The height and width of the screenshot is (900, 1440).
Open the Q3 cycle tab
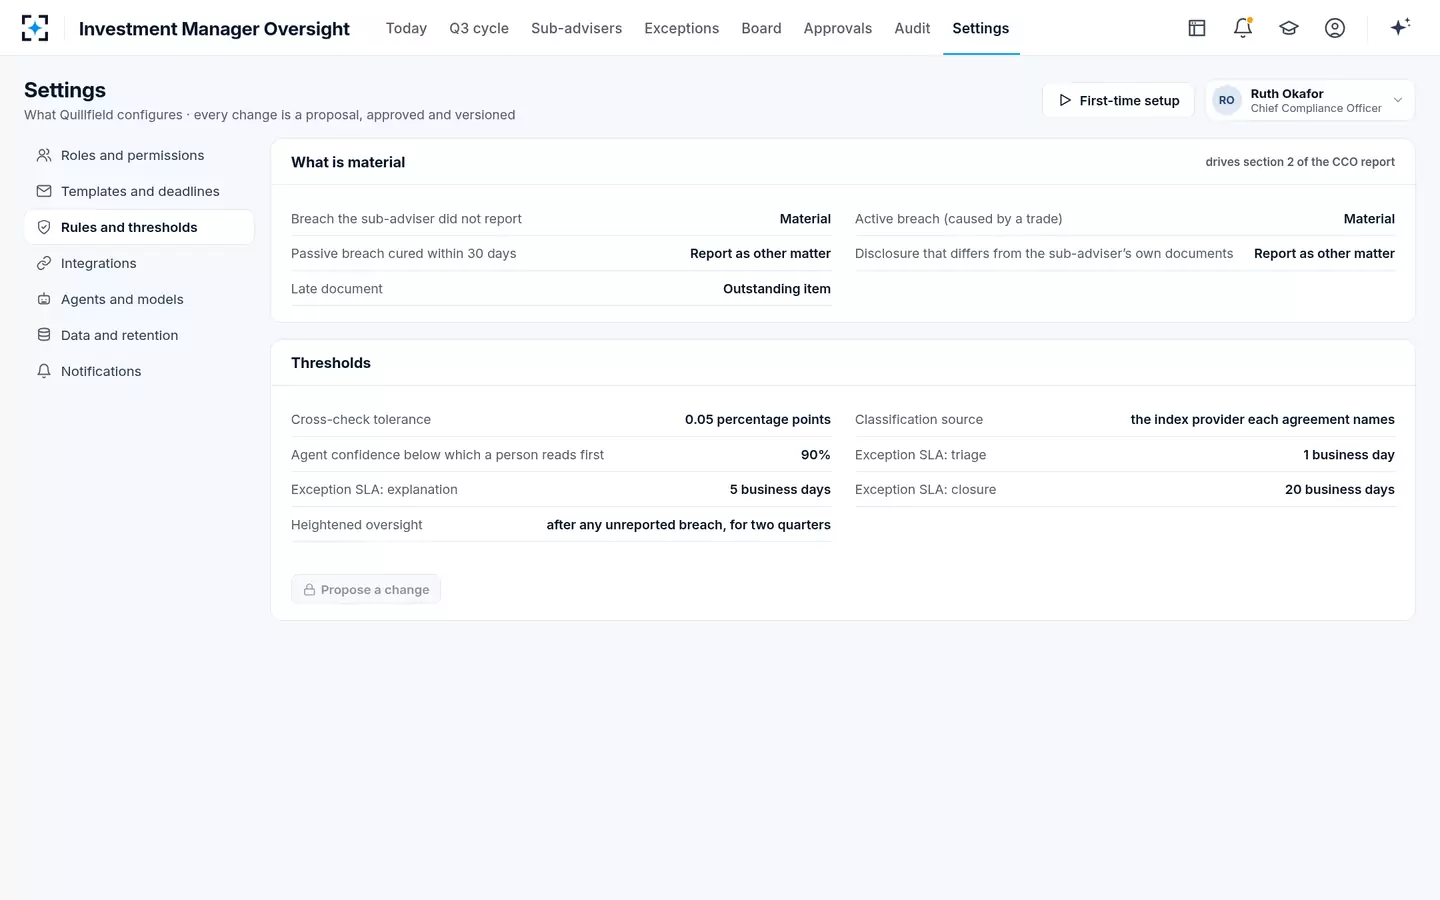[x=479, y=28]
